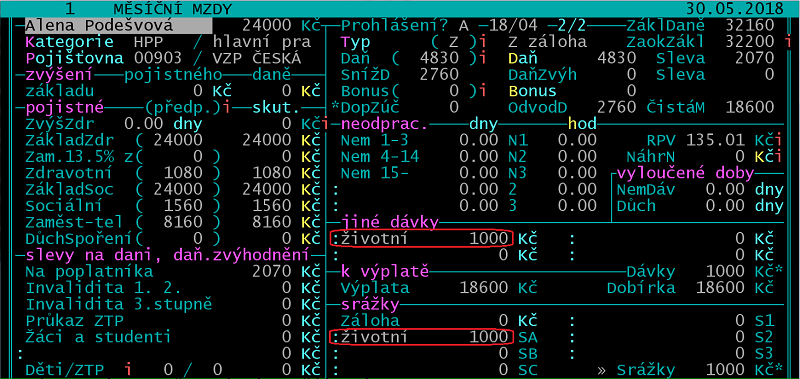
Task: Click the red 'i' next to NáhrN
Action: coord(780,156)
